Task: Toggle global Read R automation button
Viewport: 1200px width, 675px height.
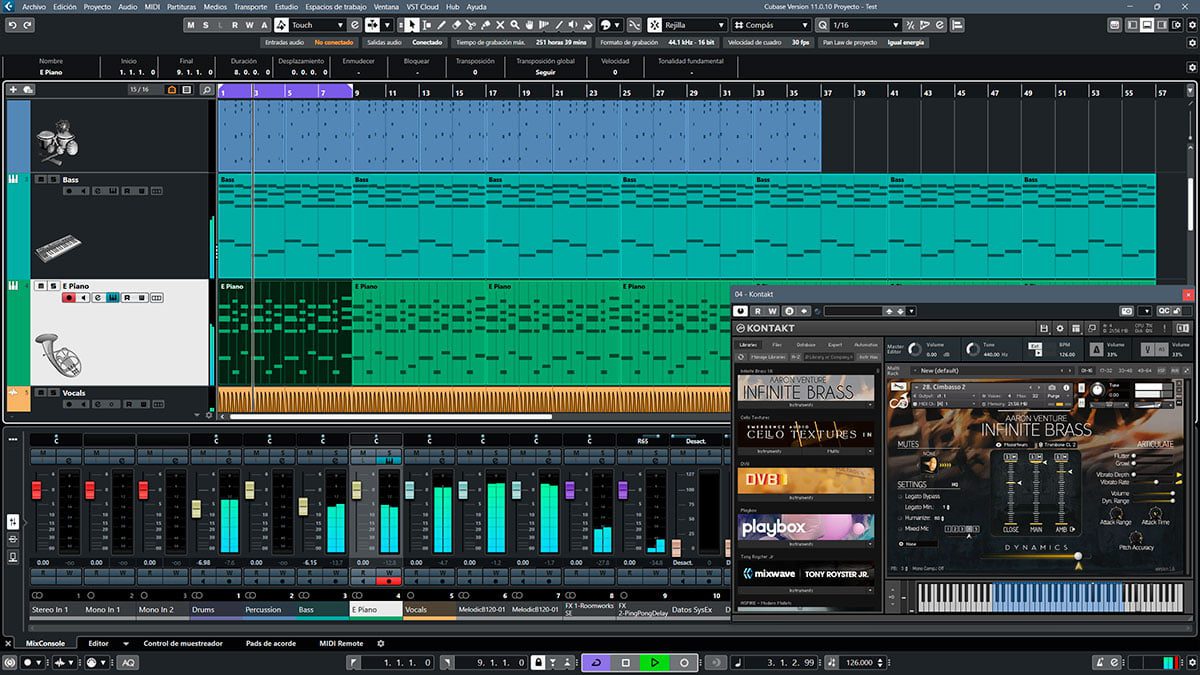Action: click(235, 25)
